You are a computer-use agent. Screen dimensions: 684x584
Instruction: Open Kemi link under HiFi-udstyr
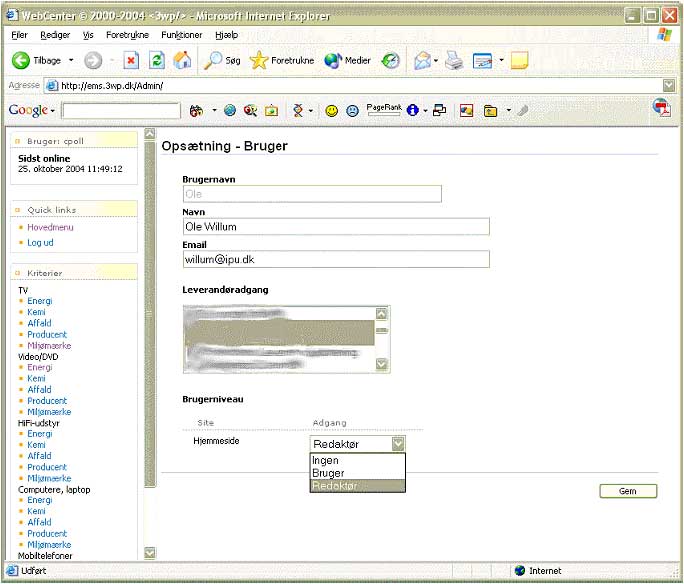tap(36, 445)
